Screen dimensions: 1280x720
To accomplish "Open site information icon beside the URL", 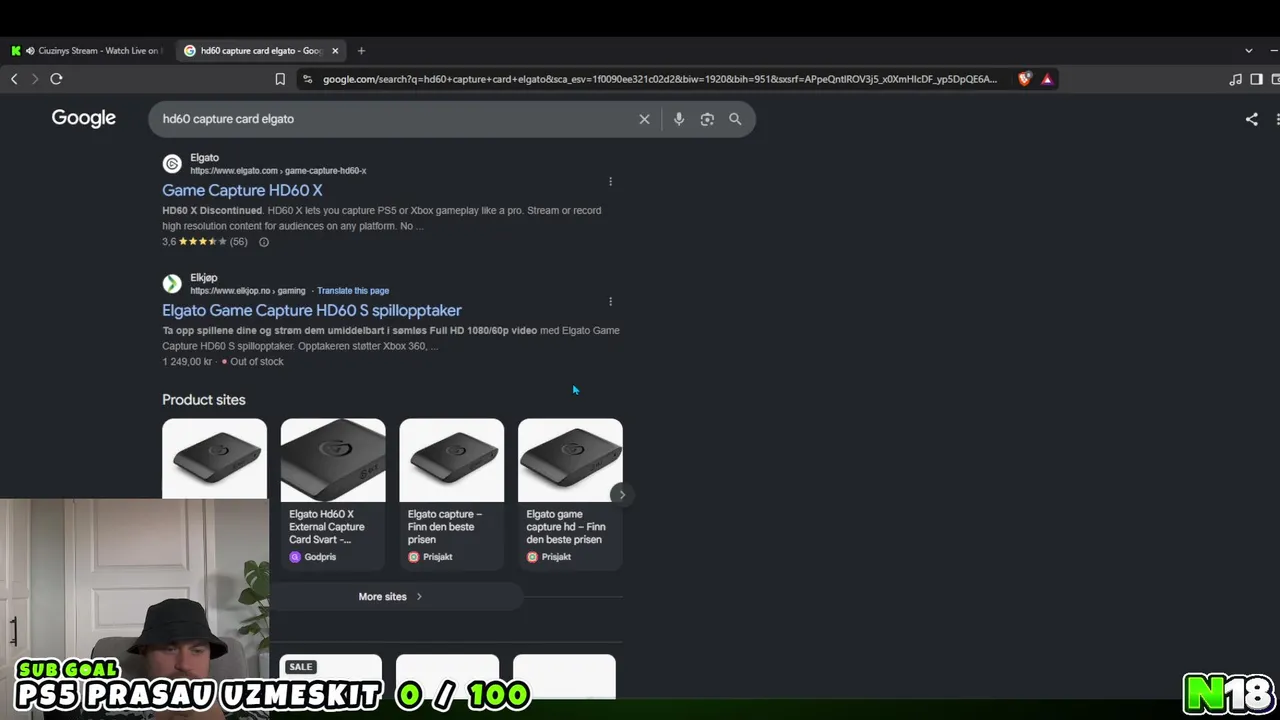I will pos(307,79).
